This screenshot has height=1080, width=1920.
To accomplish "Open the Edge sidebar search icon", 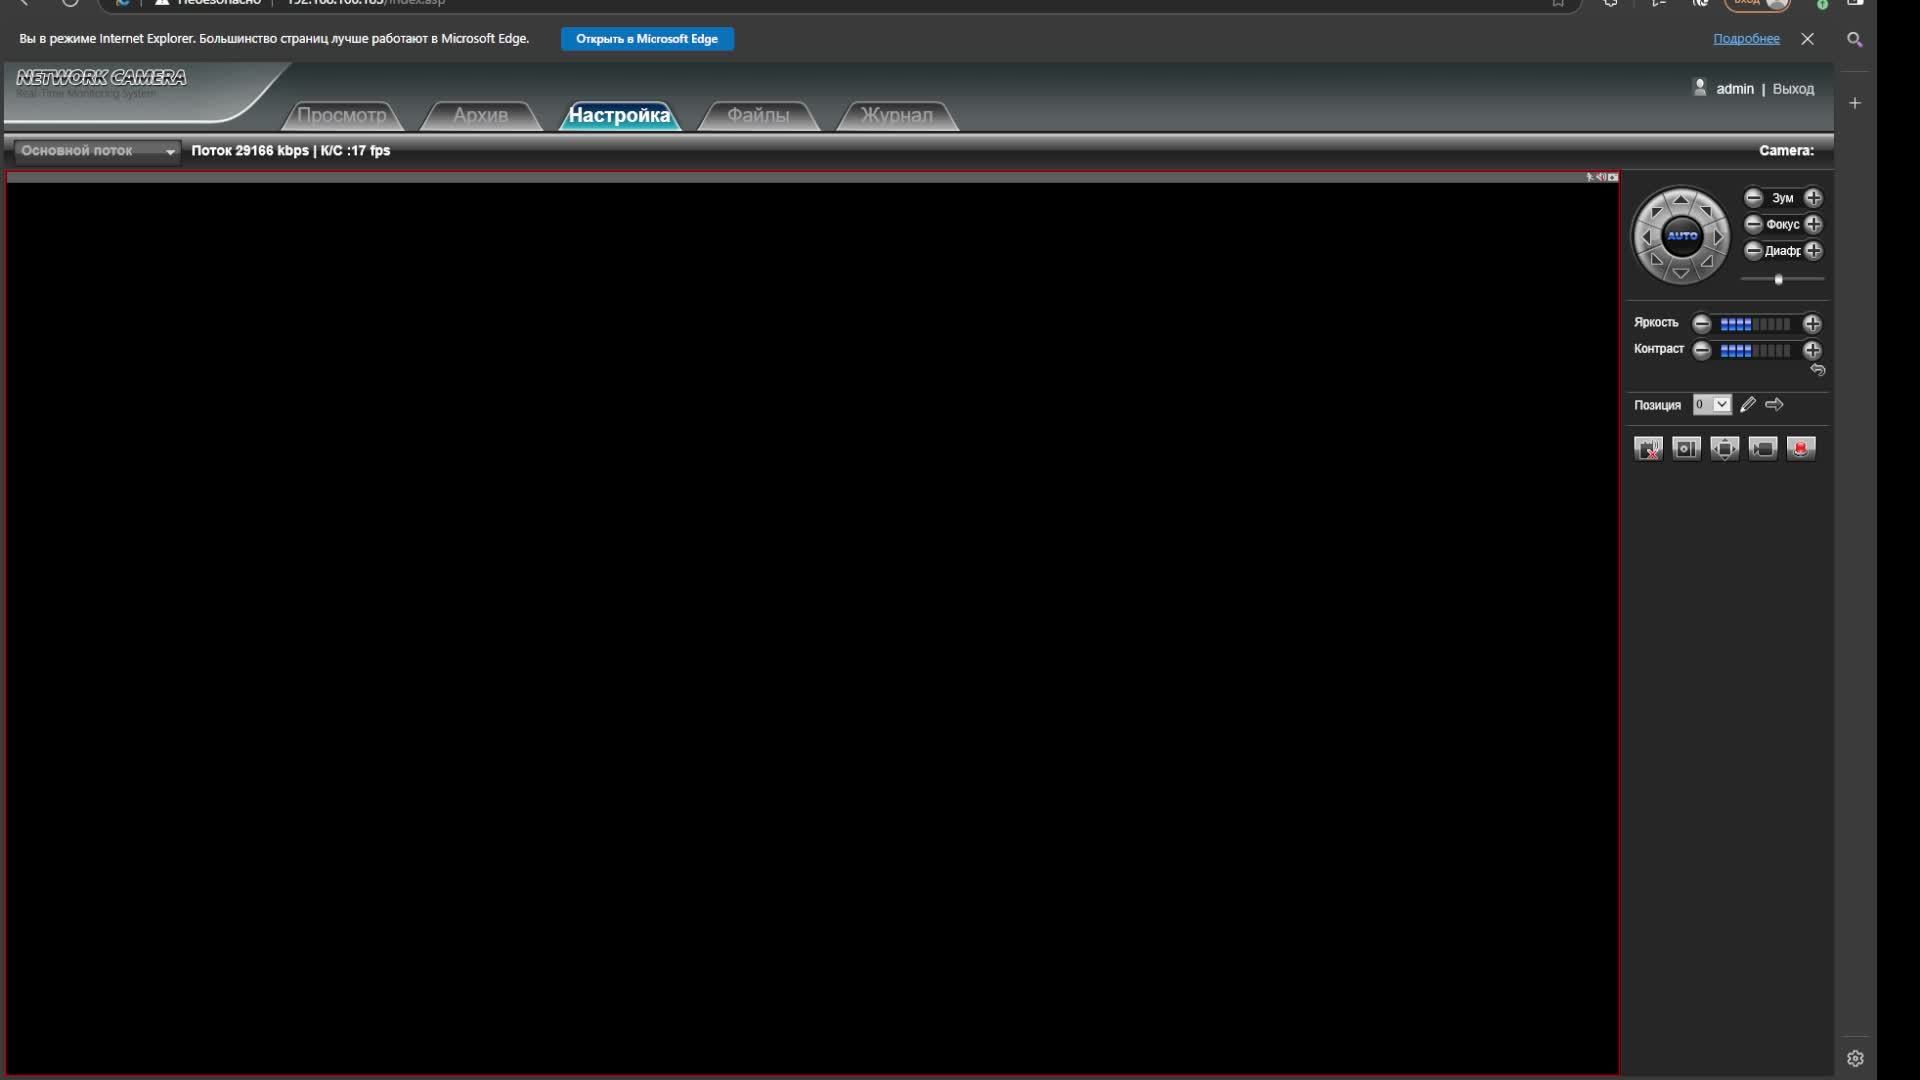I will 1854,39.
